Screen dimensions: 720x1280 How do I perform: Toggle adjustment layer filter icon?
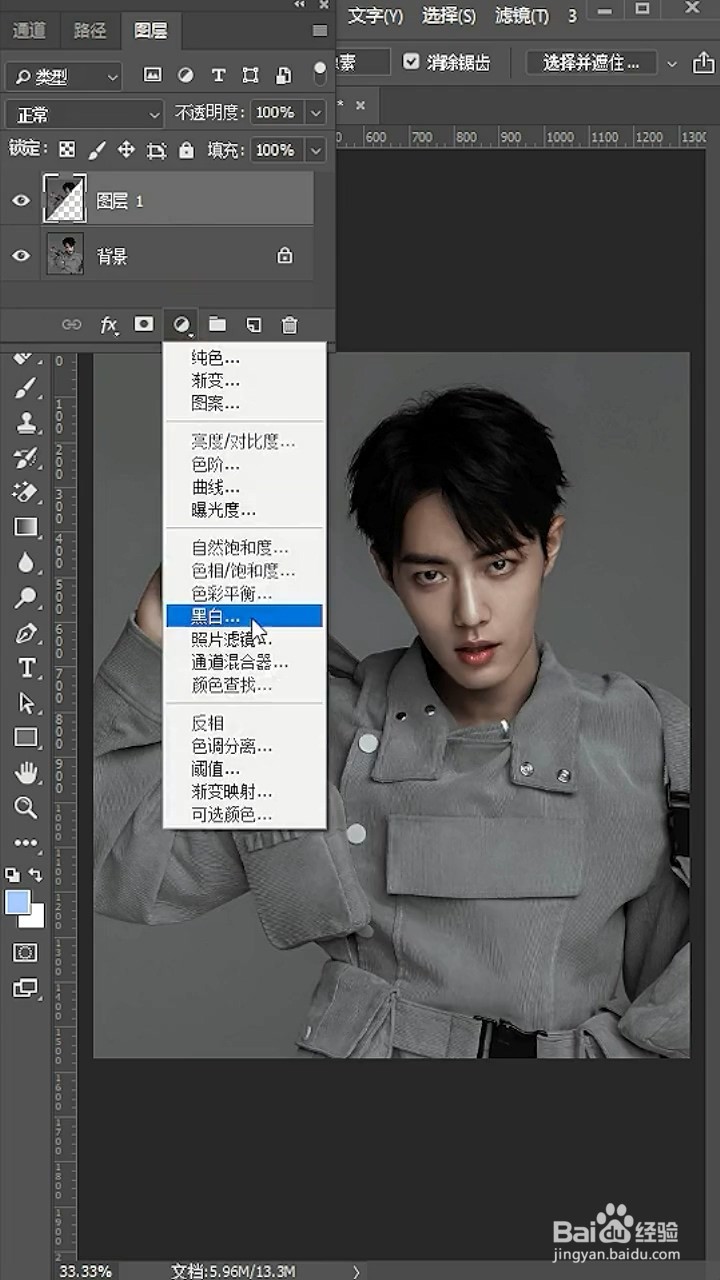(185, 75)
